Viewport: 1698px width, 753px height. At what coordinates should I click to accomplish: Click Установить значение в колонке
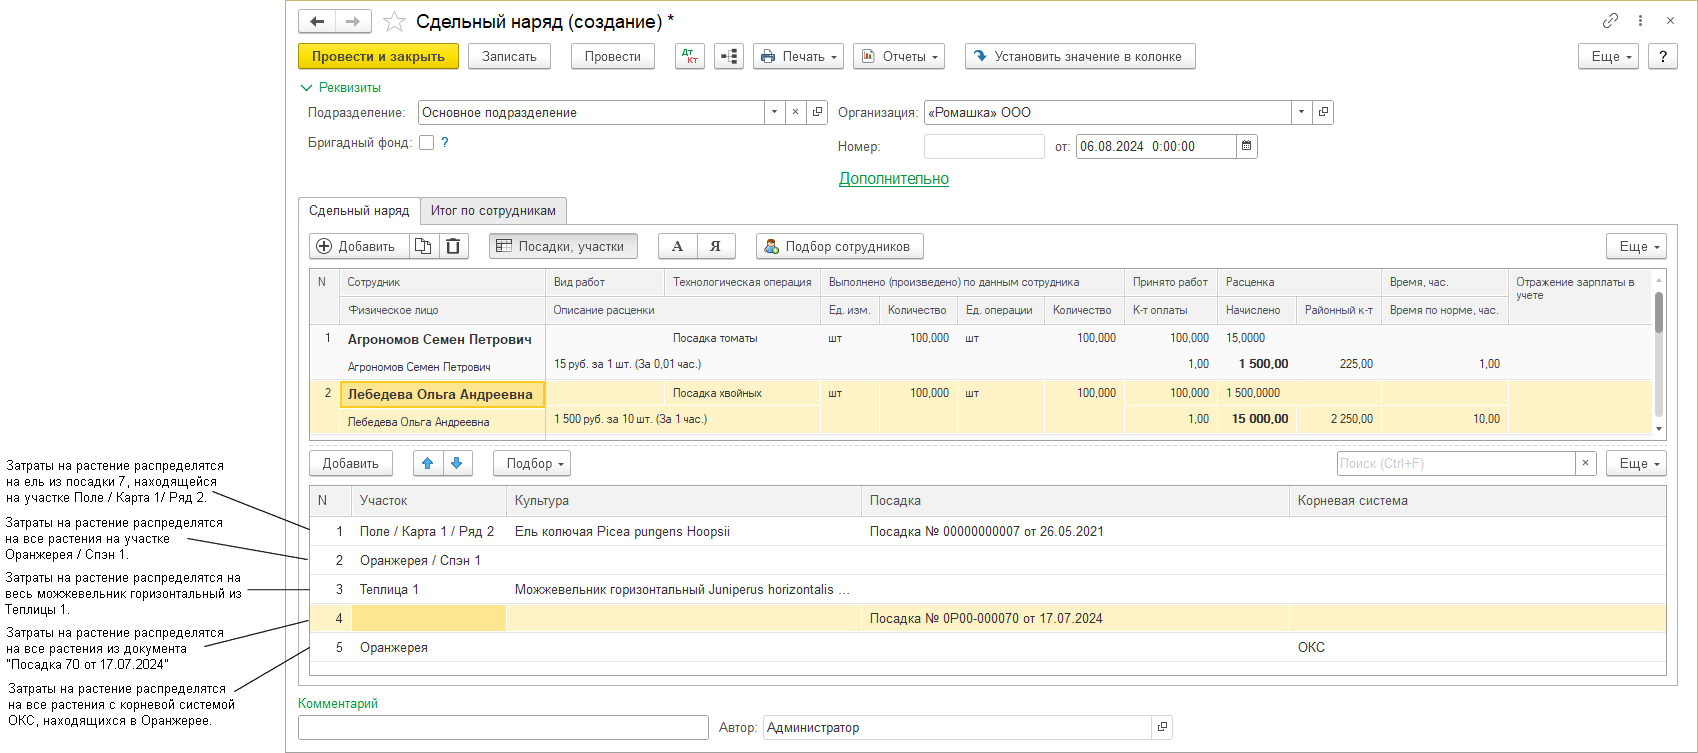point(1080,56)
